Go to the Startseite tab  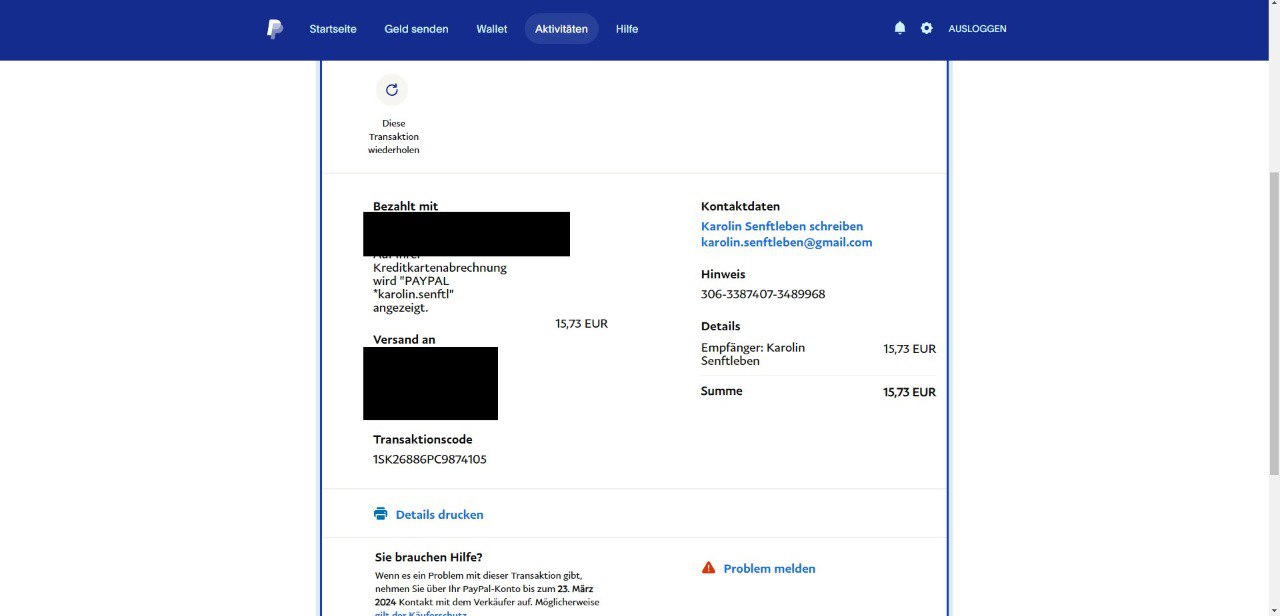click(x=333, y=29)
